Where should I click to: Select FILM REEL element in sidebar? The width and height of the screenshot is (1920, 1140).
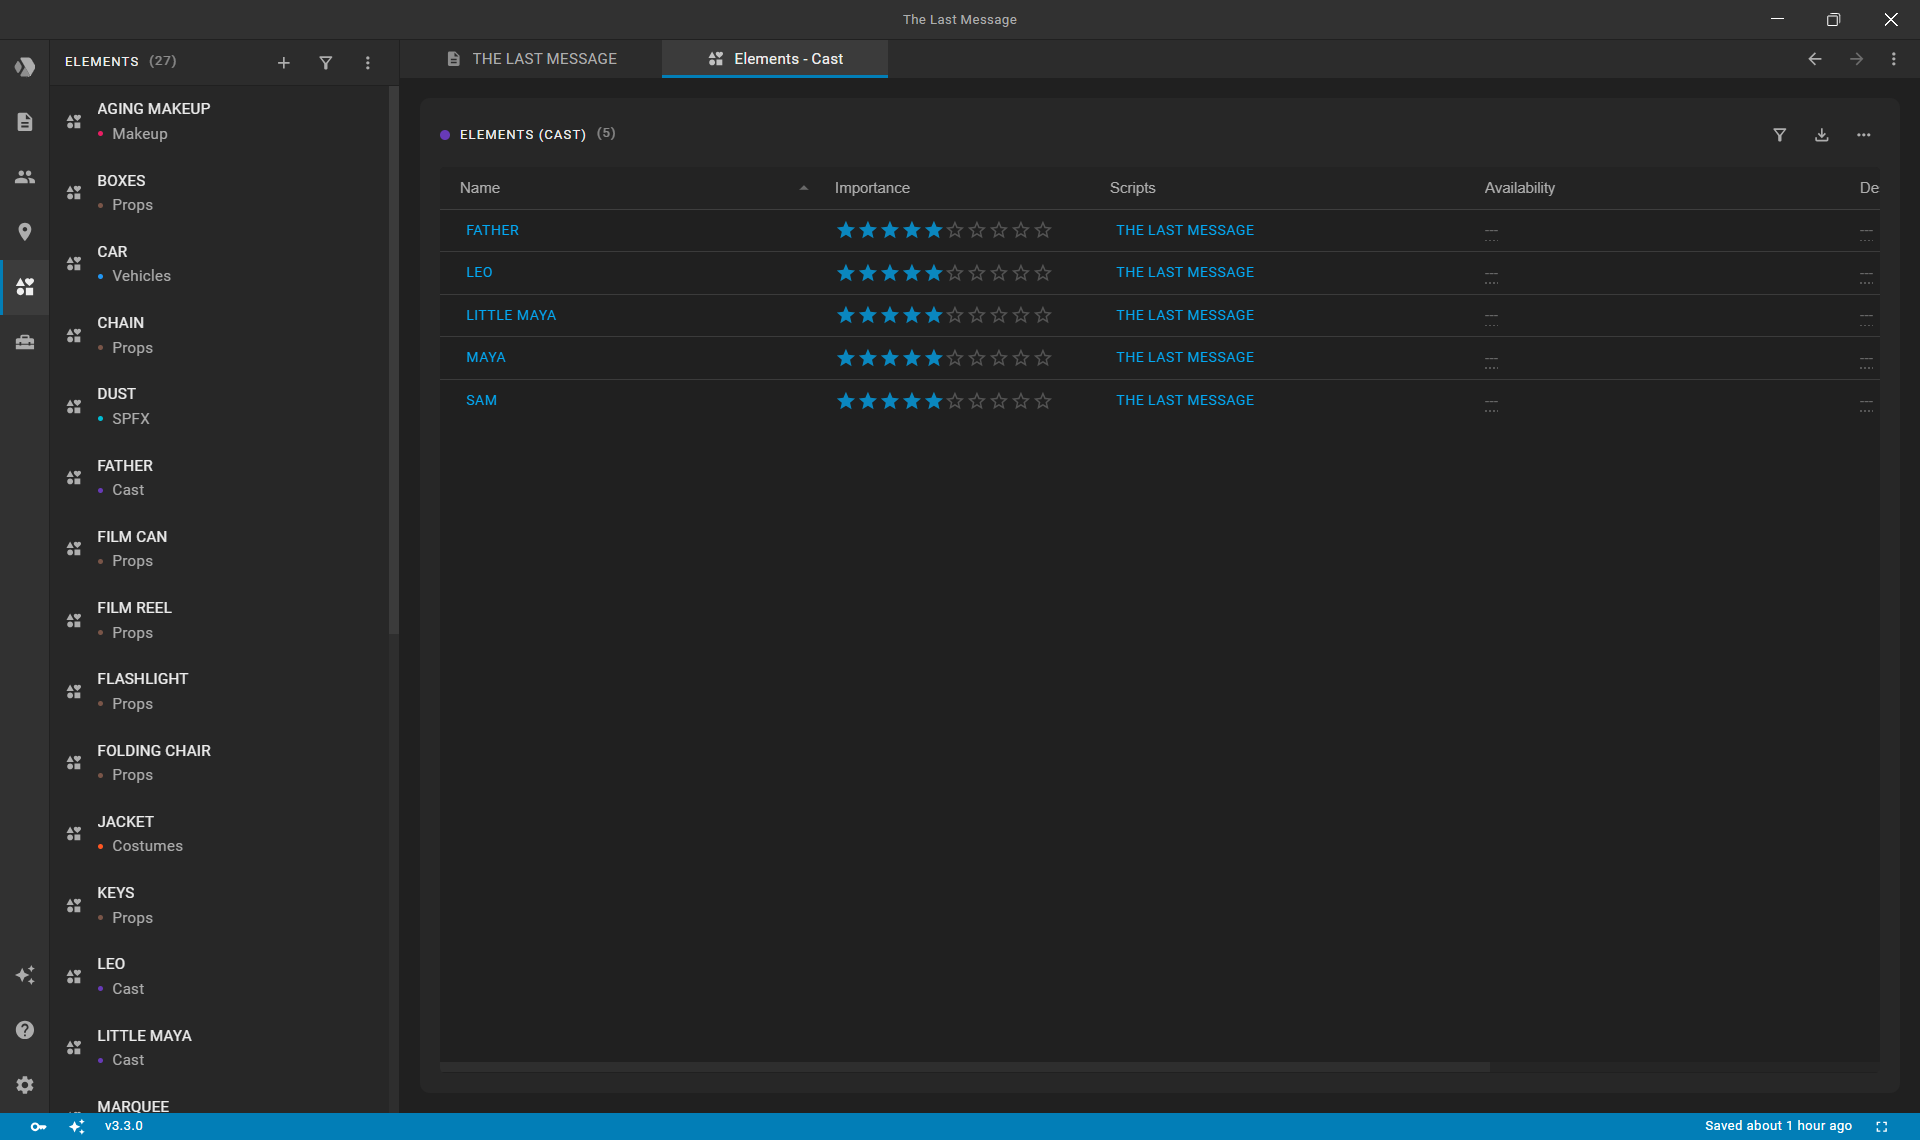219,621
